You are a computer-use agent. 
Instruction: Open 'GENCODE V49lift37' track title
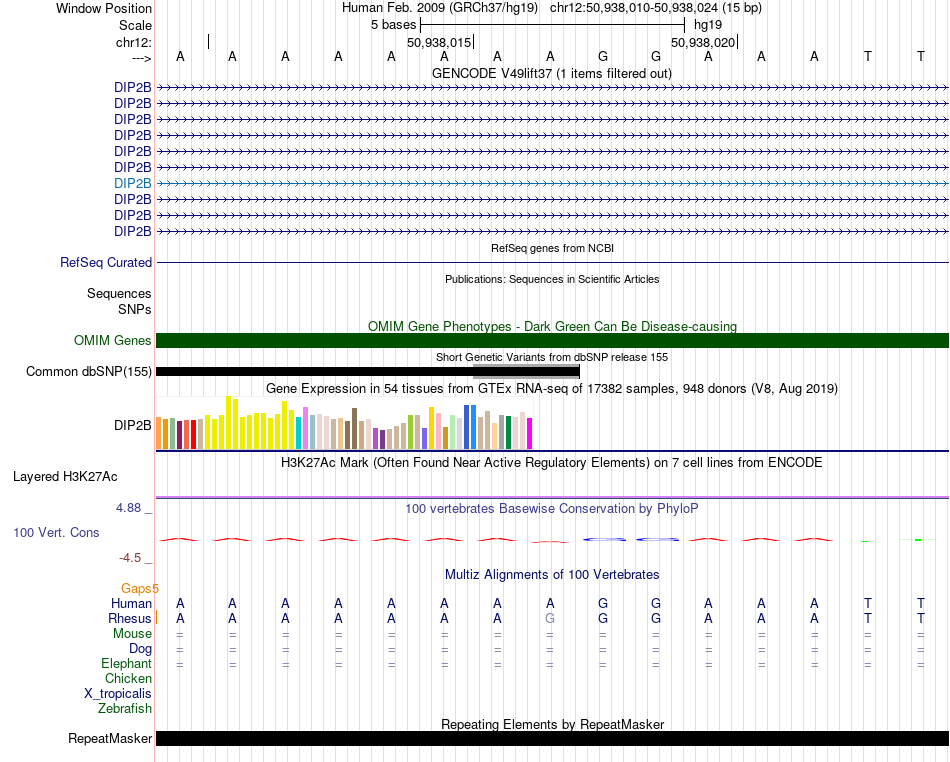(552, 73)
